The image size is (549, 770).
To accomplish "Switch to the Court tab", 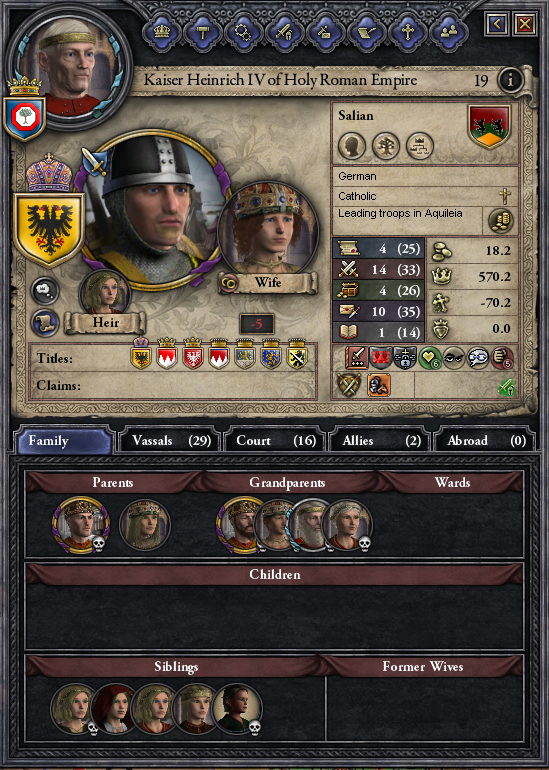I will 275,440.
